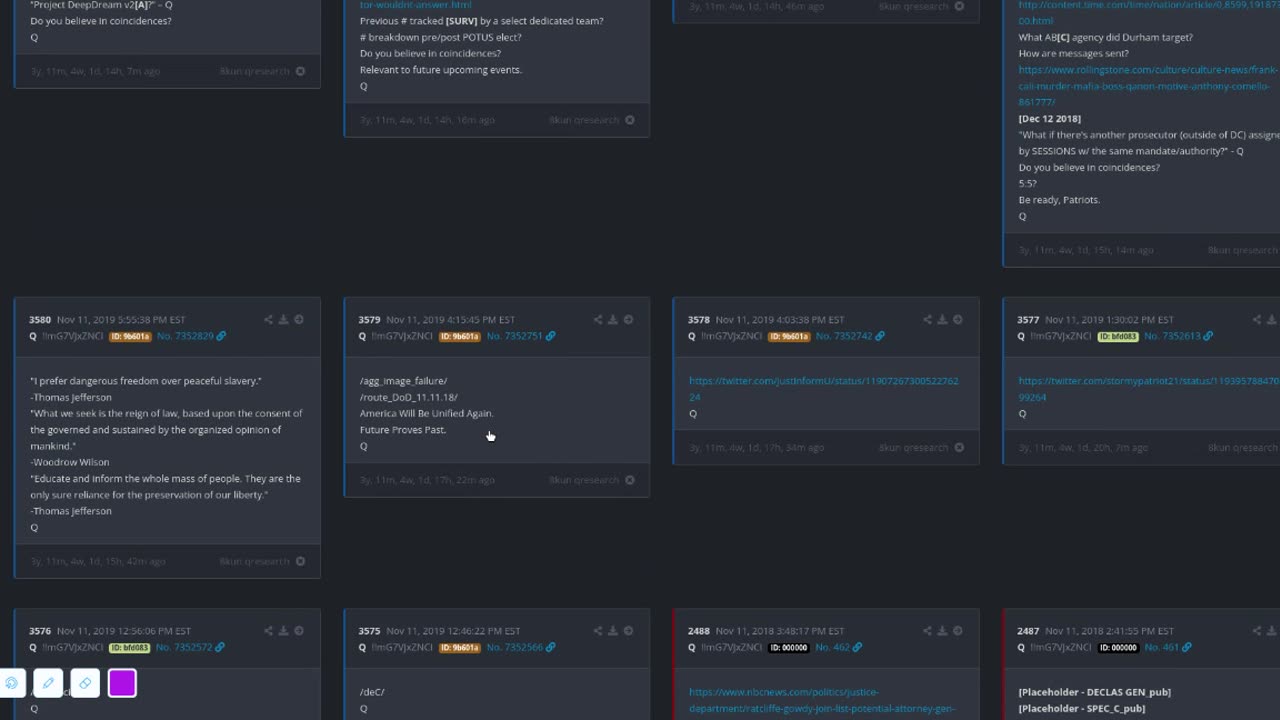Select the eraser annotation tool

(x=85, y=683)
